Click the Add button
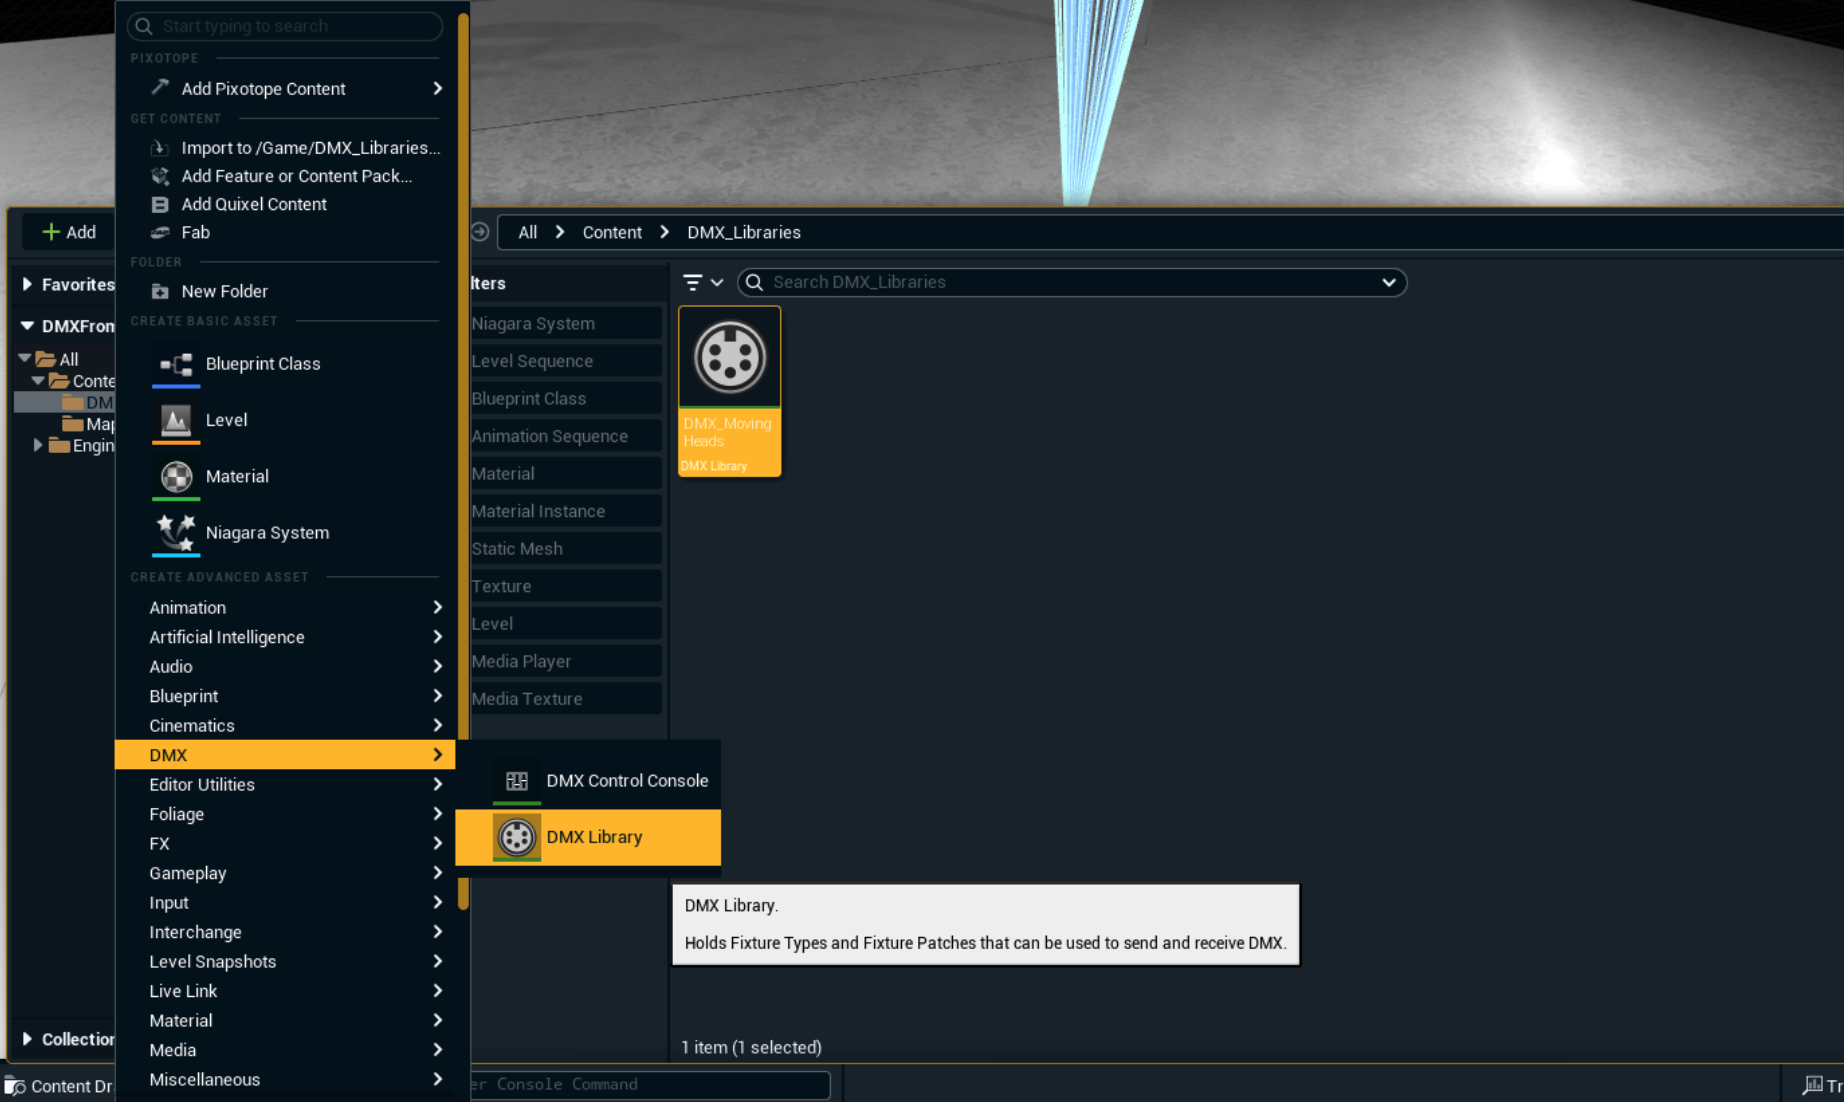This screenshot has width=1844, height=1102. (69, 232)
